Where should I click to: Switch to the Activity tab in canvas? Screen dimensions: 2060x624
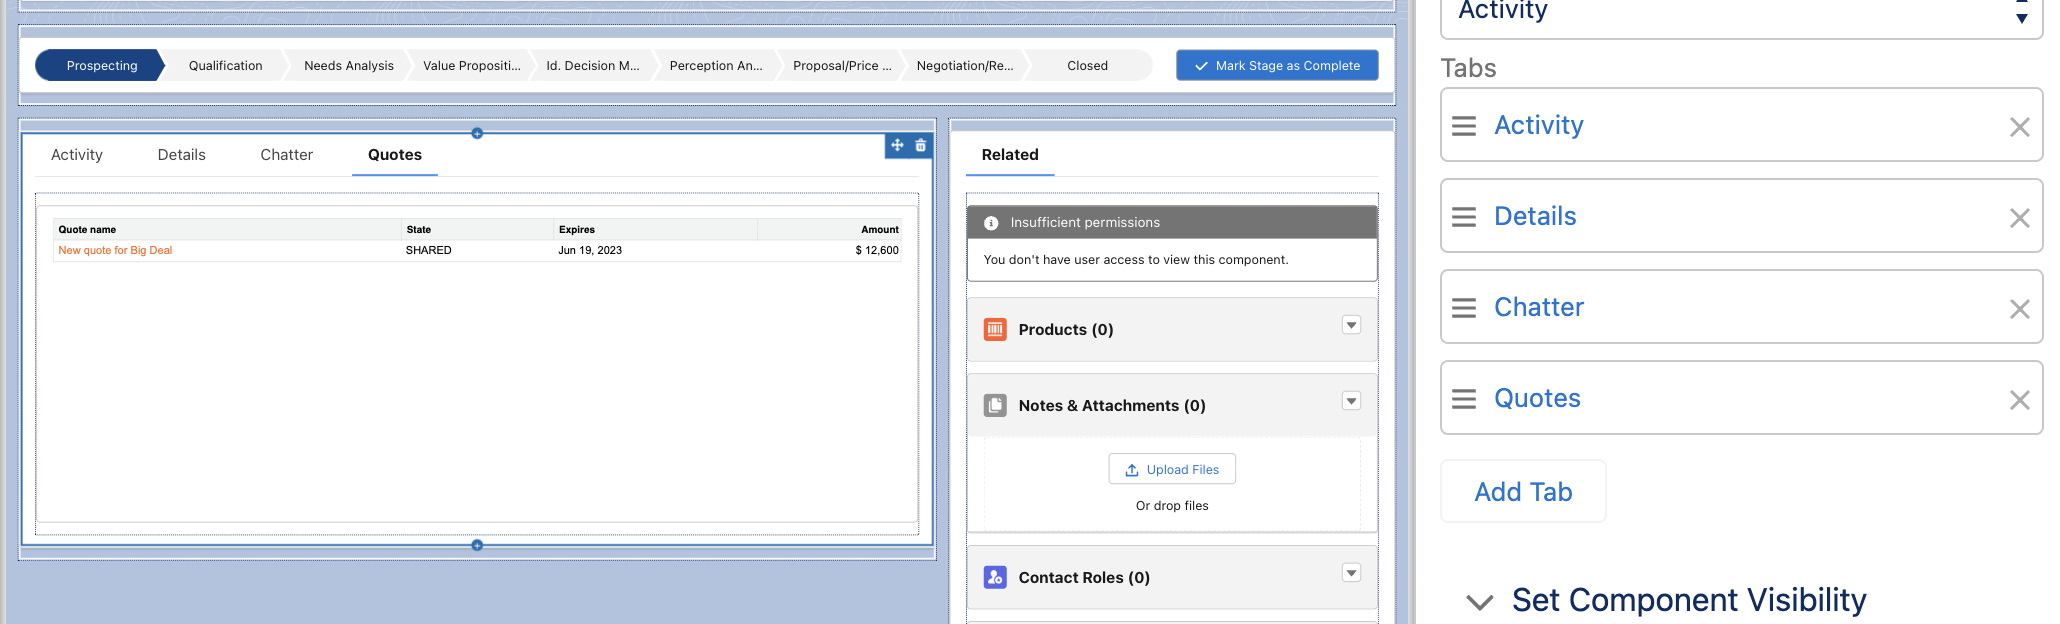point(77,155)
